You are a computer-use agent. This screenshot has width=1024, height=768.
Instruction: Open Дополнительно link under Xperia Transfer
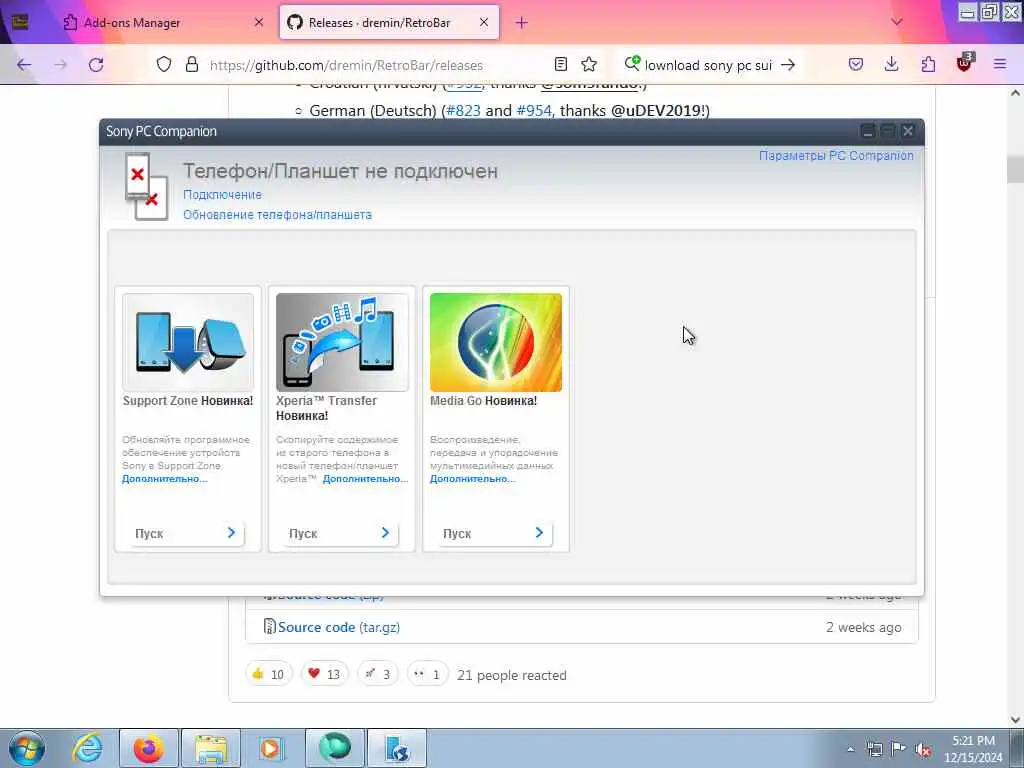(x=365, y=479)
